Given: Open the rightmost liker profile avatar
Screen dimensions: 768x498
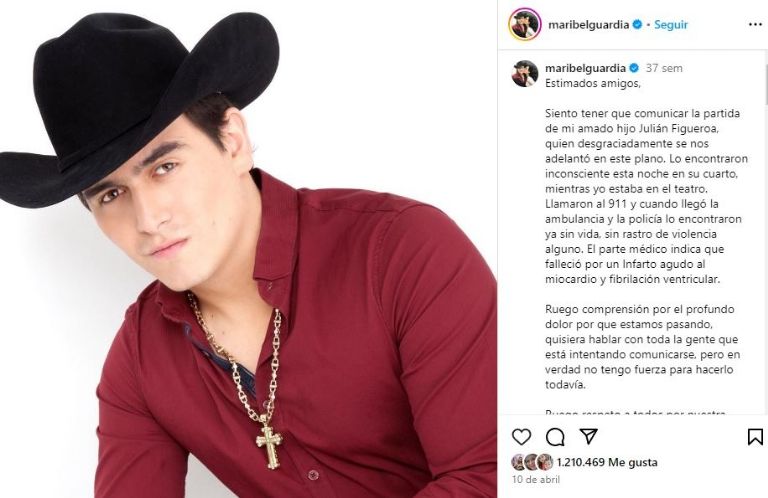Looking at the screenshot, I should (545, 462).
